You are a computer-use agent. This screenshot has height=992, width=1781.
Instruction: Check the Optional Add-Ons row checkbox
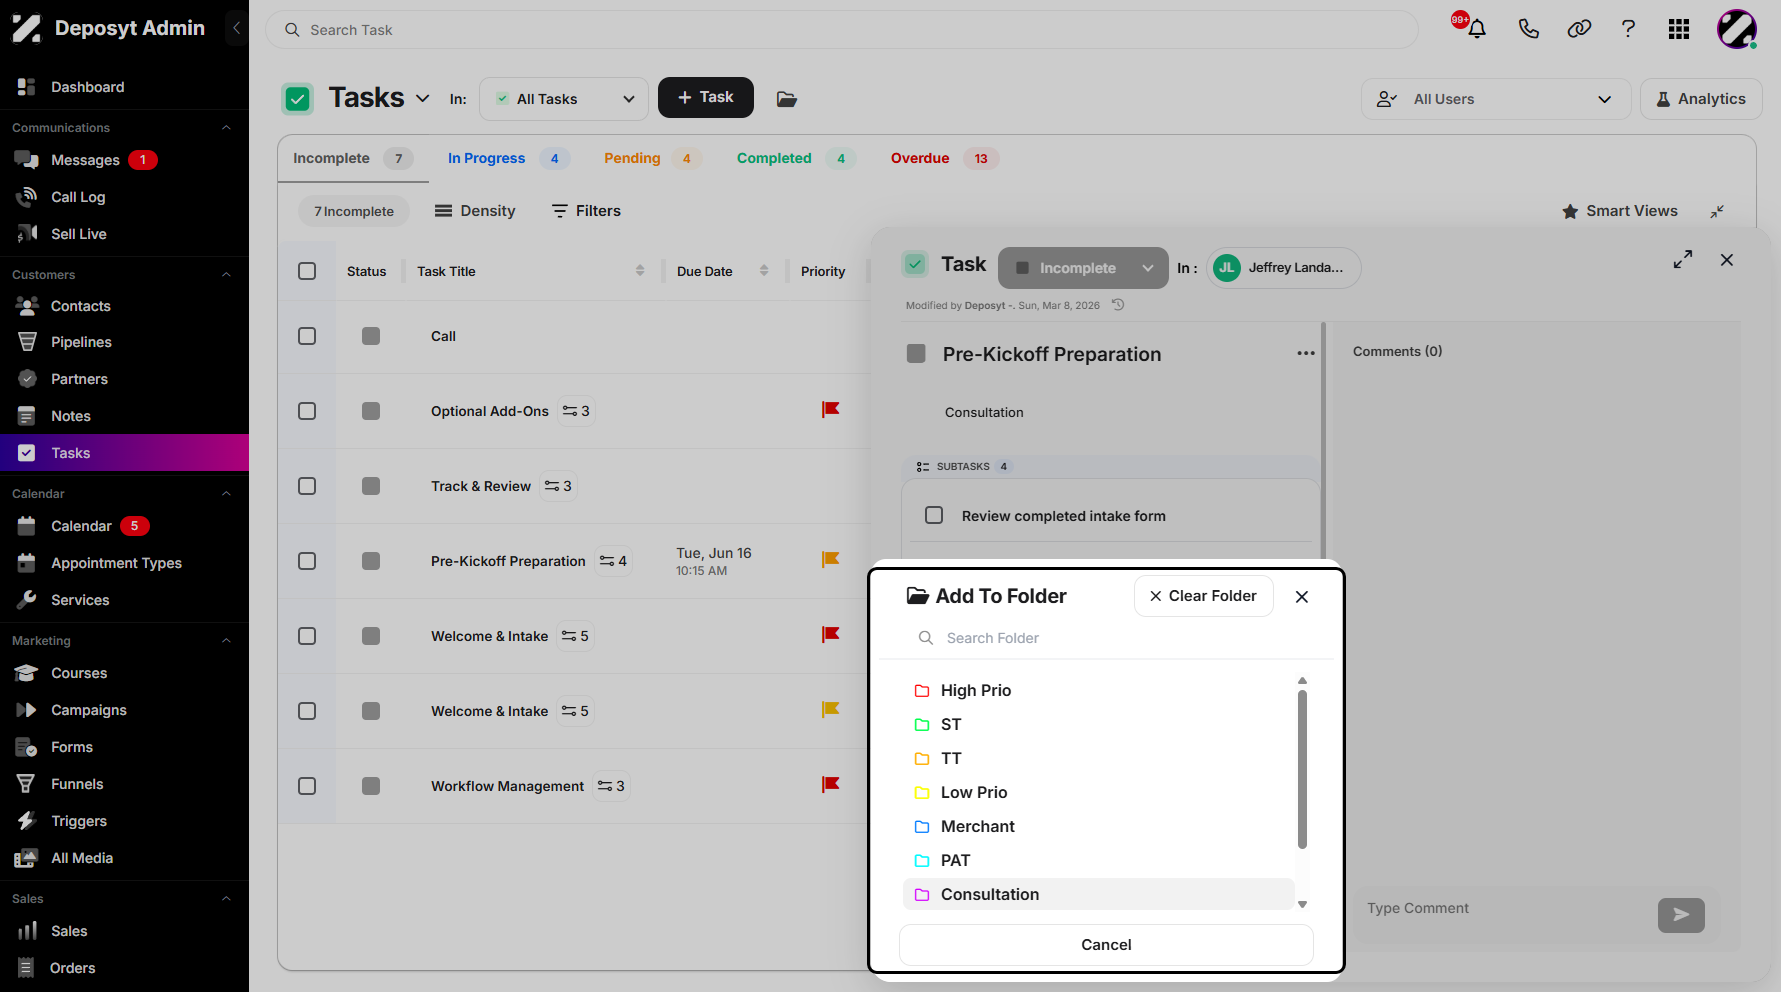(307, 411)
